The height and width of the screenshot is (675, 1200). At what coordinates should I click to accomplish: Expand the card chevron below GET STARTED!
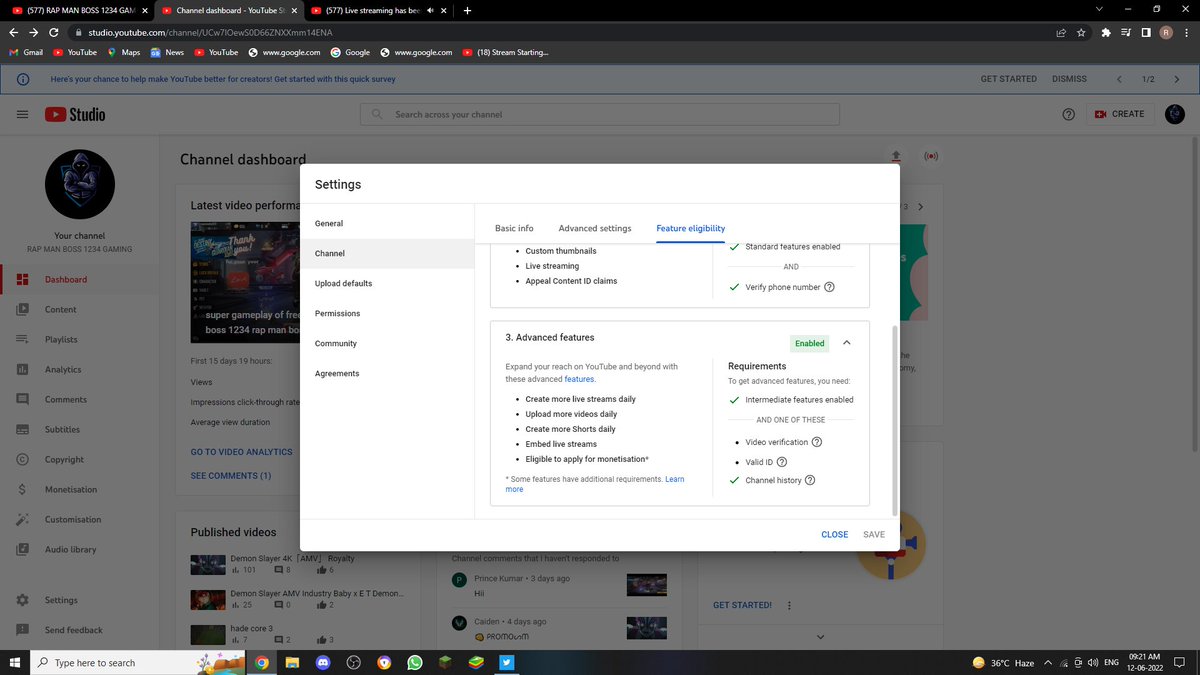[x=820, y=637]
